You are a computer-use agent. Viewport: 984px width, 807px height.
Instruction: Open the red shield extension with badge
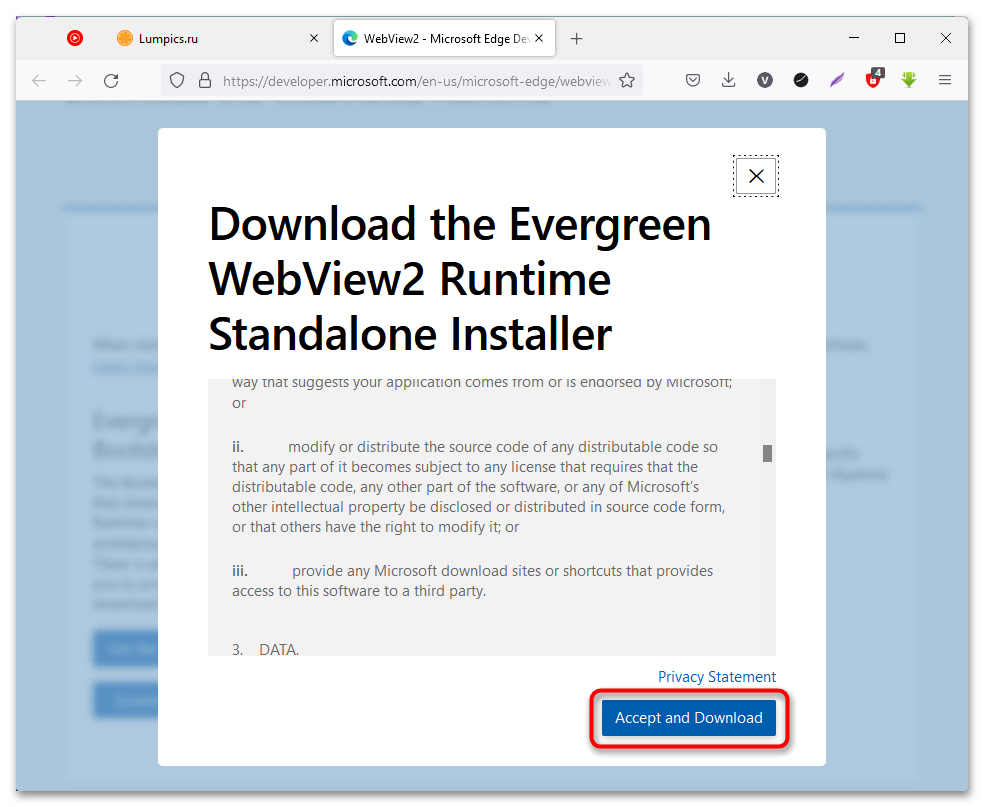[873, 80]
